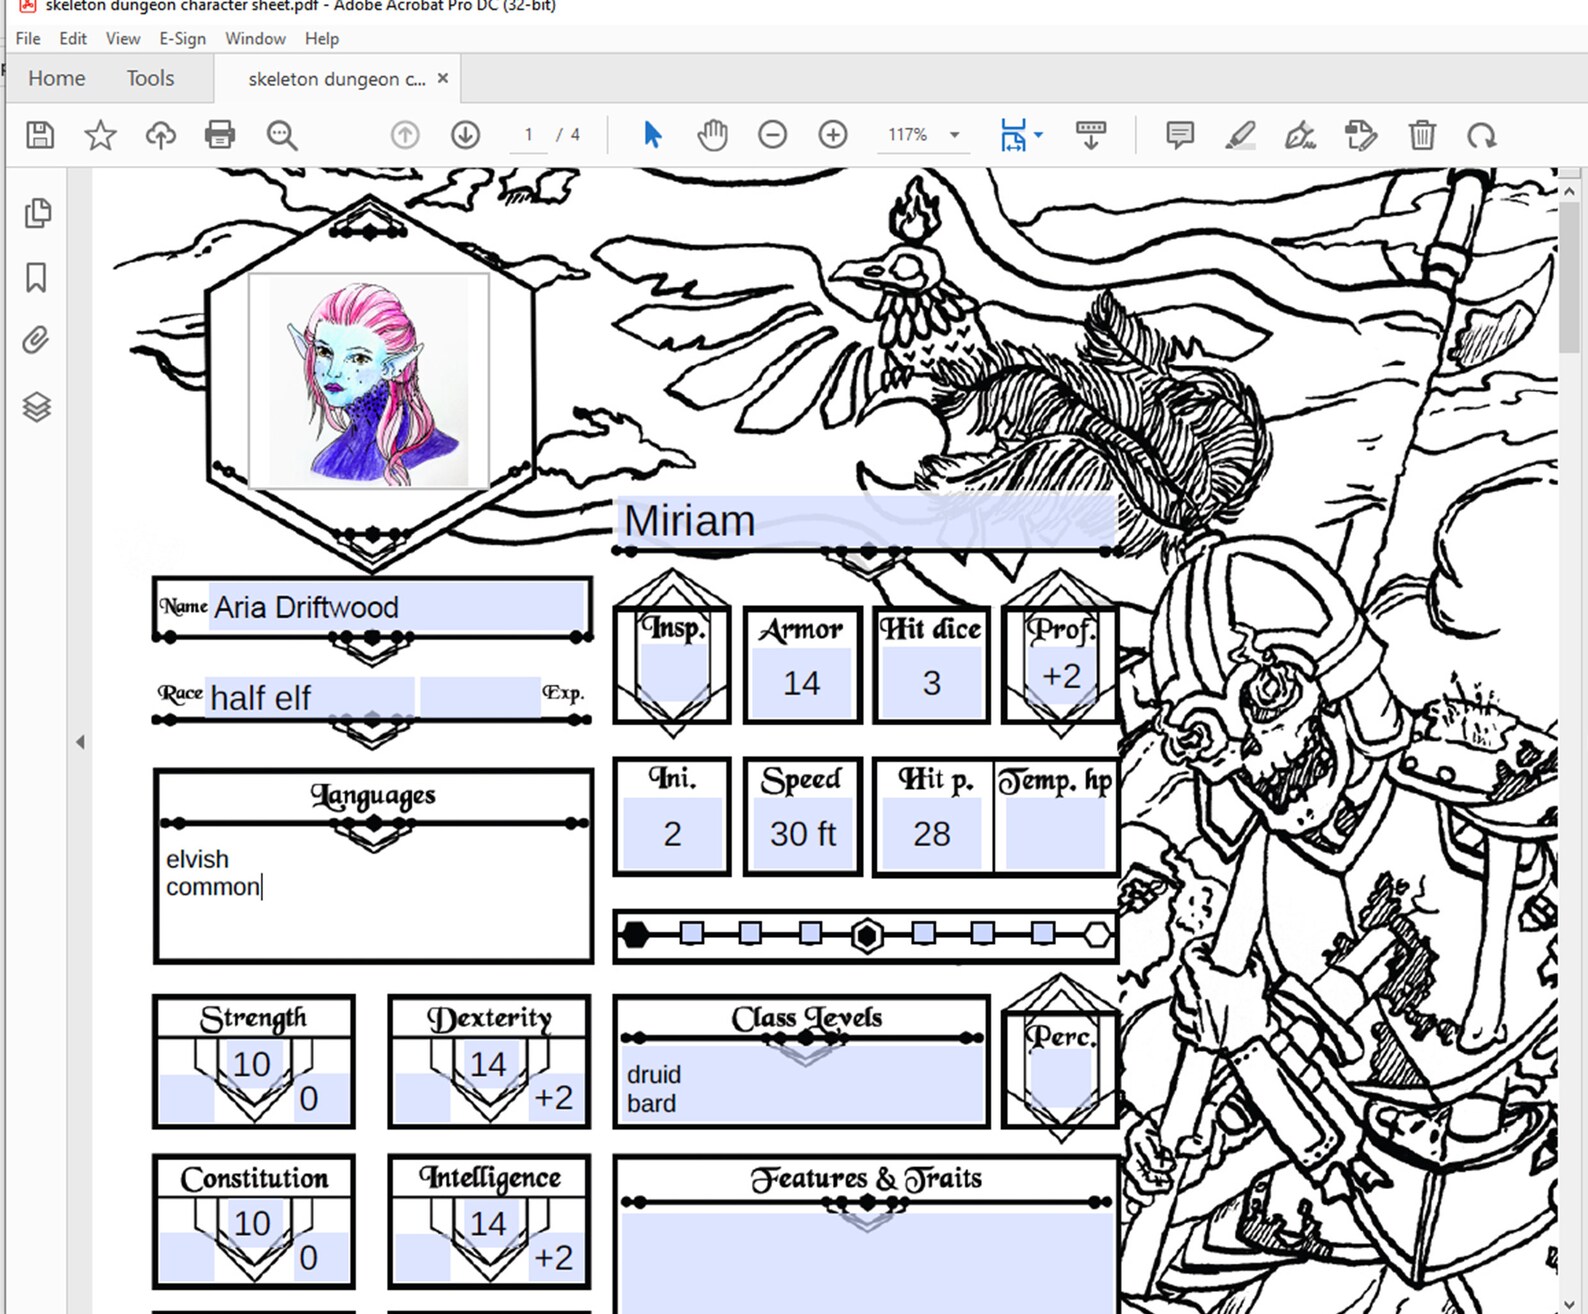Viewport: 1588px width, 1314px height.
Task: Click the Delete trash can icon
Action: (x=1422, y=135)
